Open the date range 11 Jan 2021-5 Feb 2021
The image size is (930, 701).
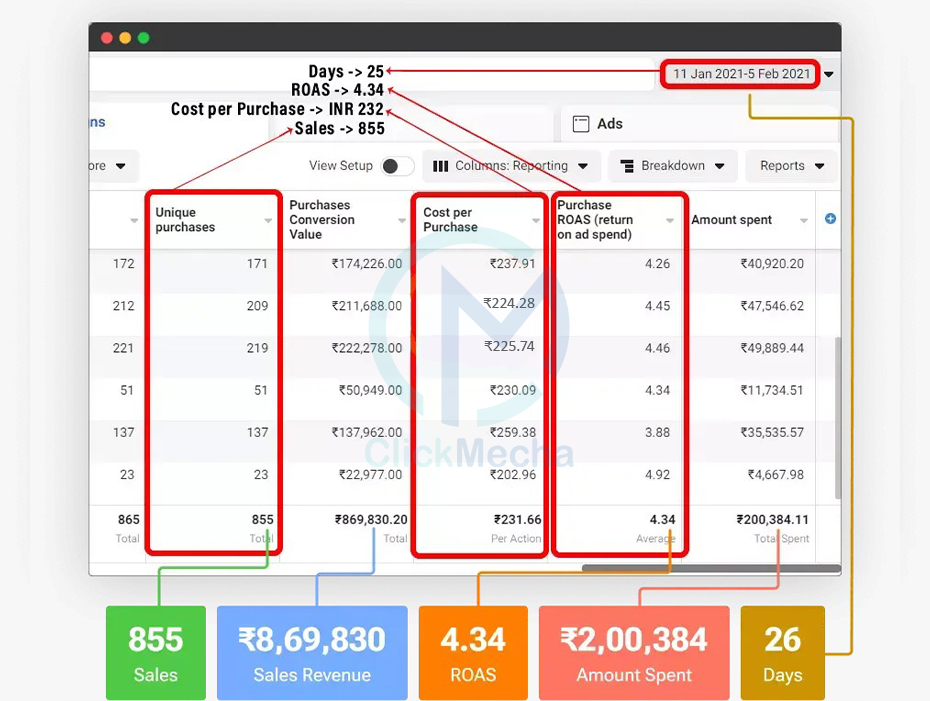[x=741, y=74]
